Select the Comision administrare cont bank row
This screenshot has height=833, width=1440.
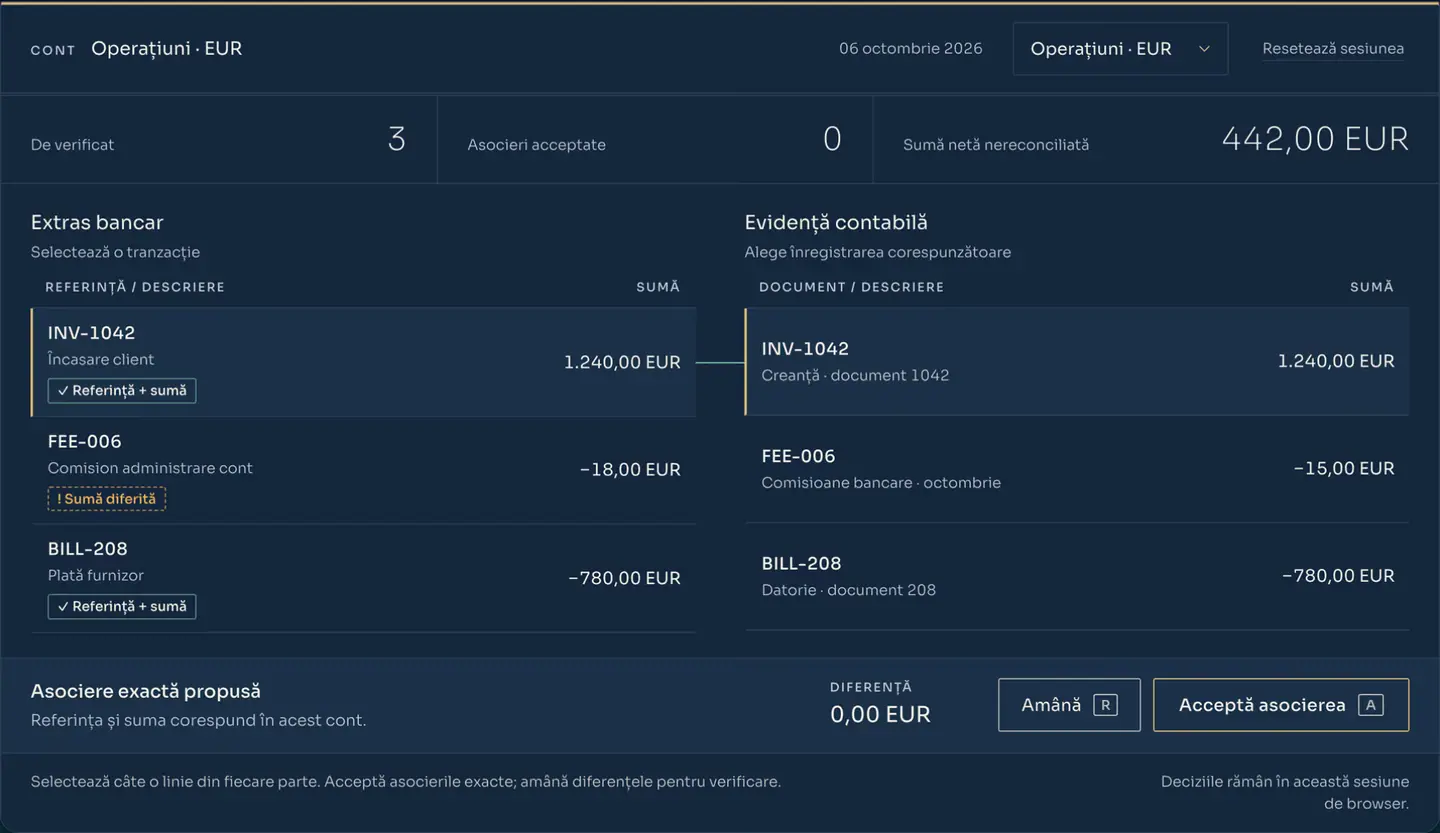(364, 470)
